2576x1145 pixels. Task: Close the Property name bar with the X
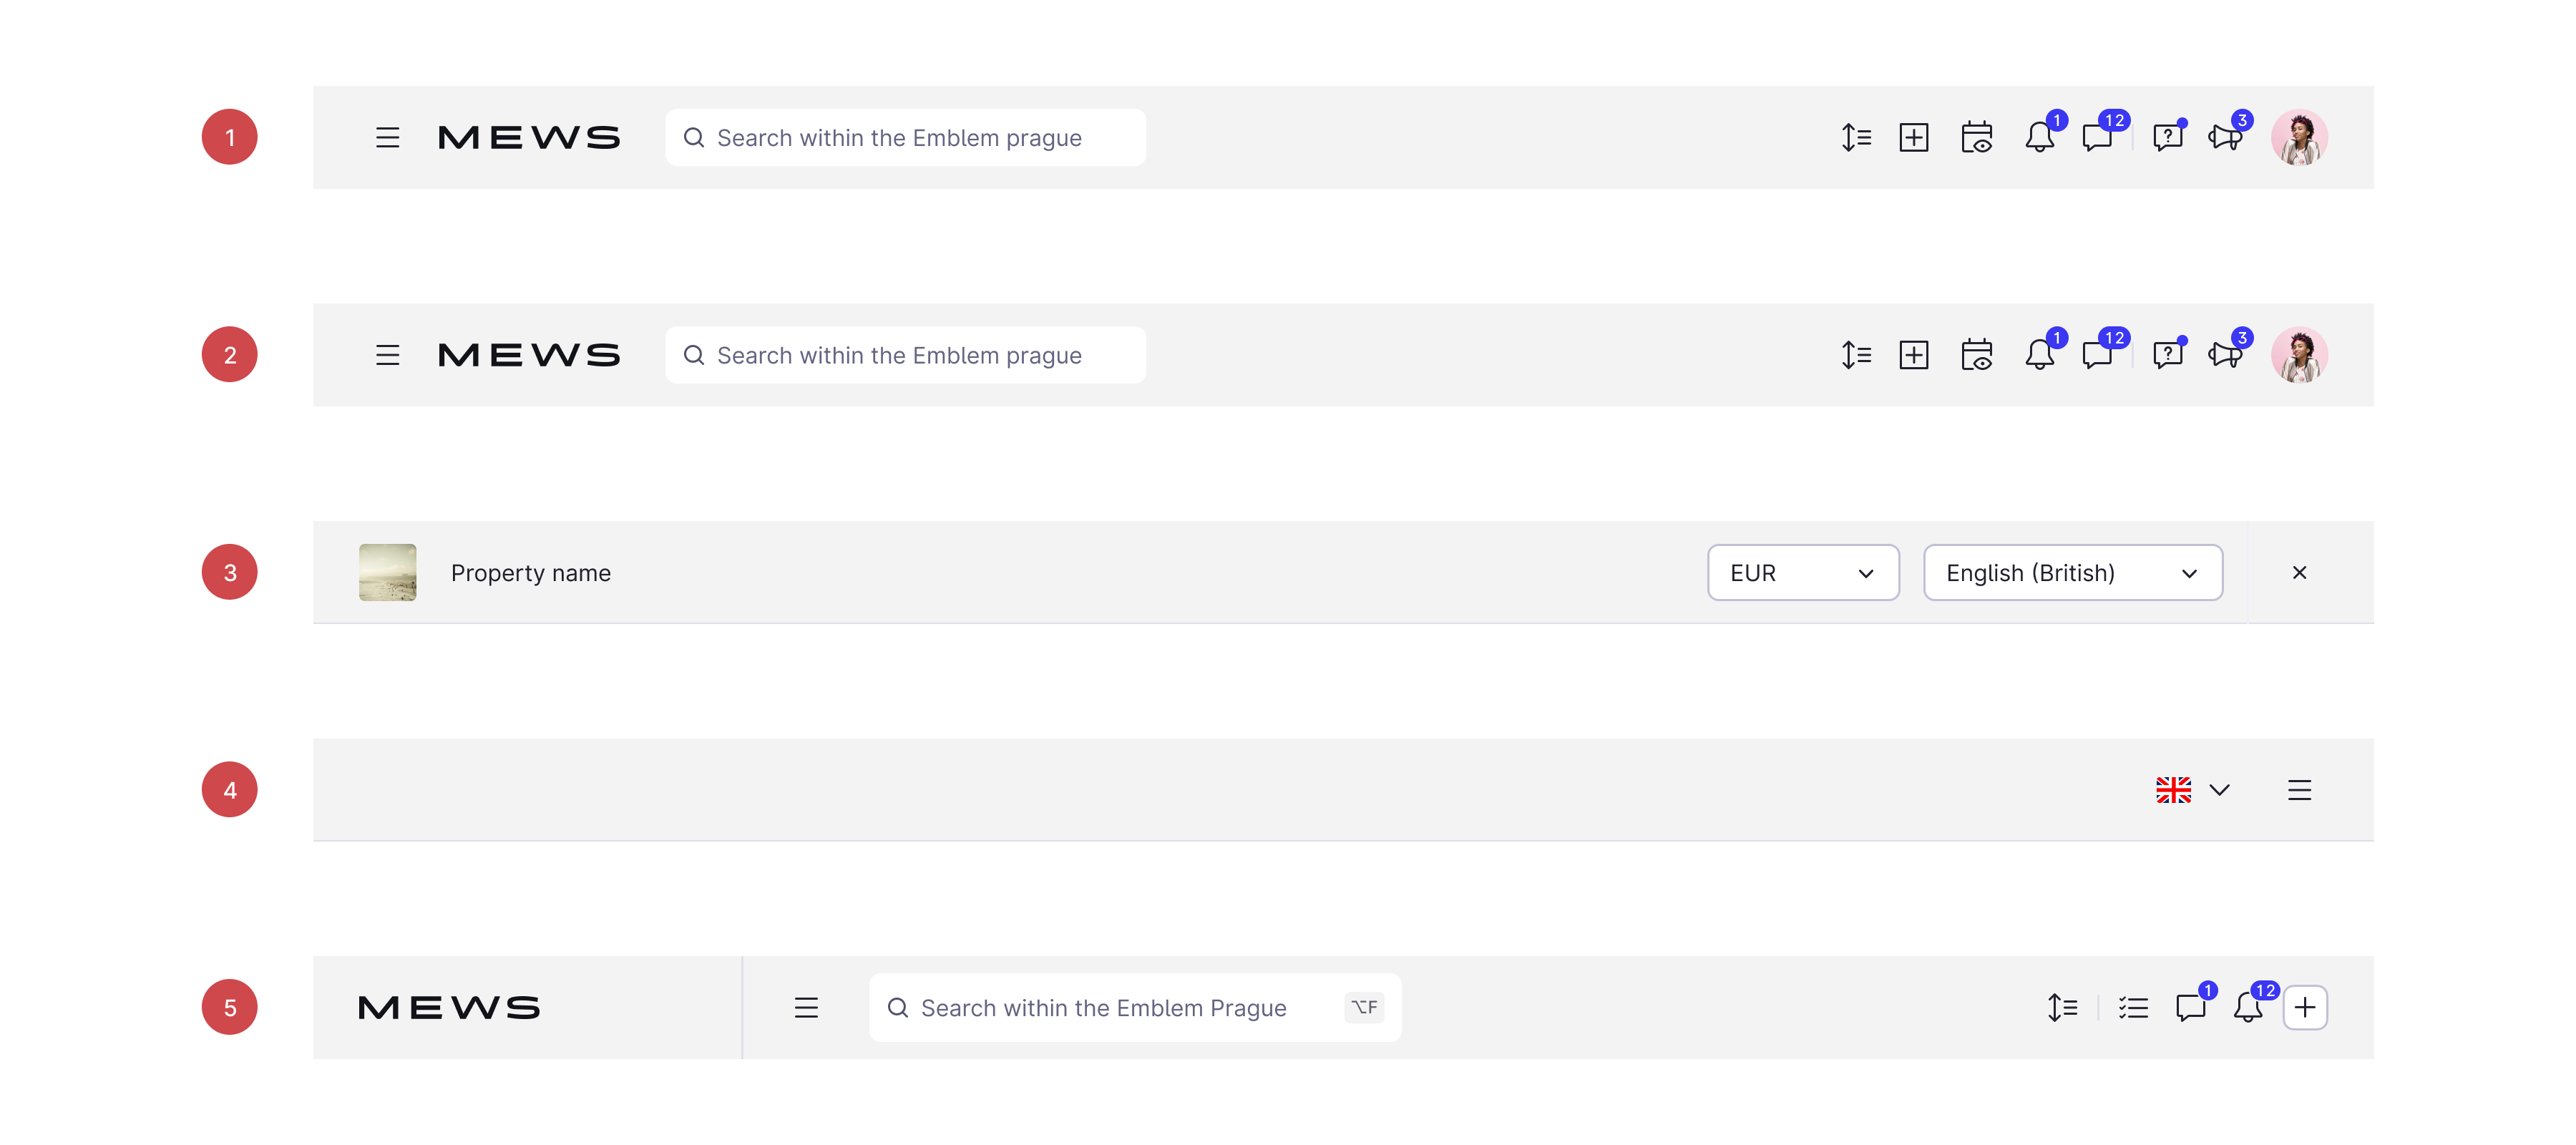point(2299,572)
